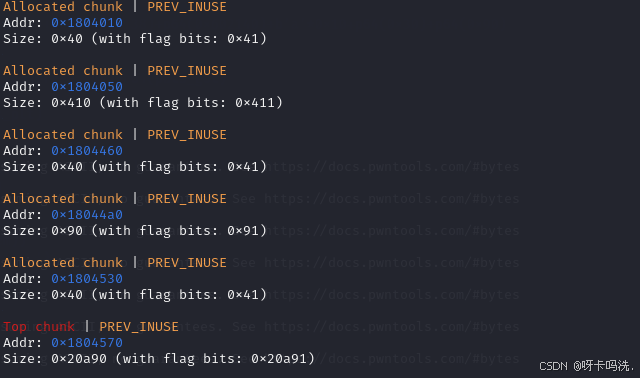Click the address 0x1804530
The height and width of the screenshot is (378, 640).
pos(87,279)
